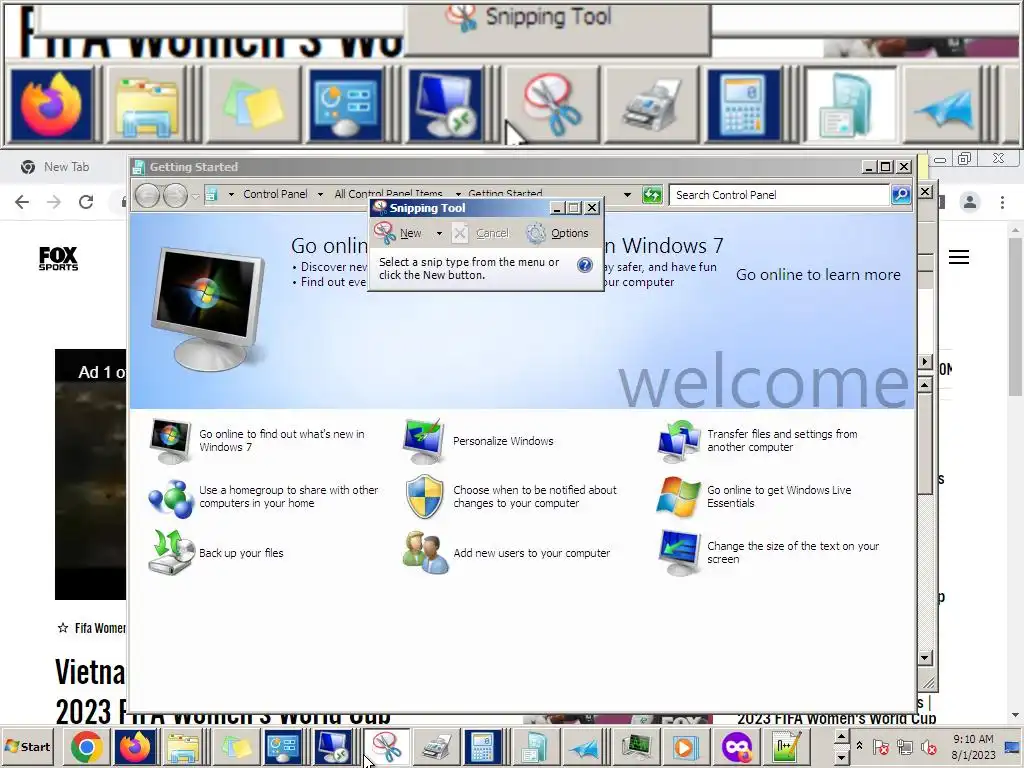1024x768 pixels.
Task: Click the Start button
Action: pyautogui.click(x=28, y=746)
